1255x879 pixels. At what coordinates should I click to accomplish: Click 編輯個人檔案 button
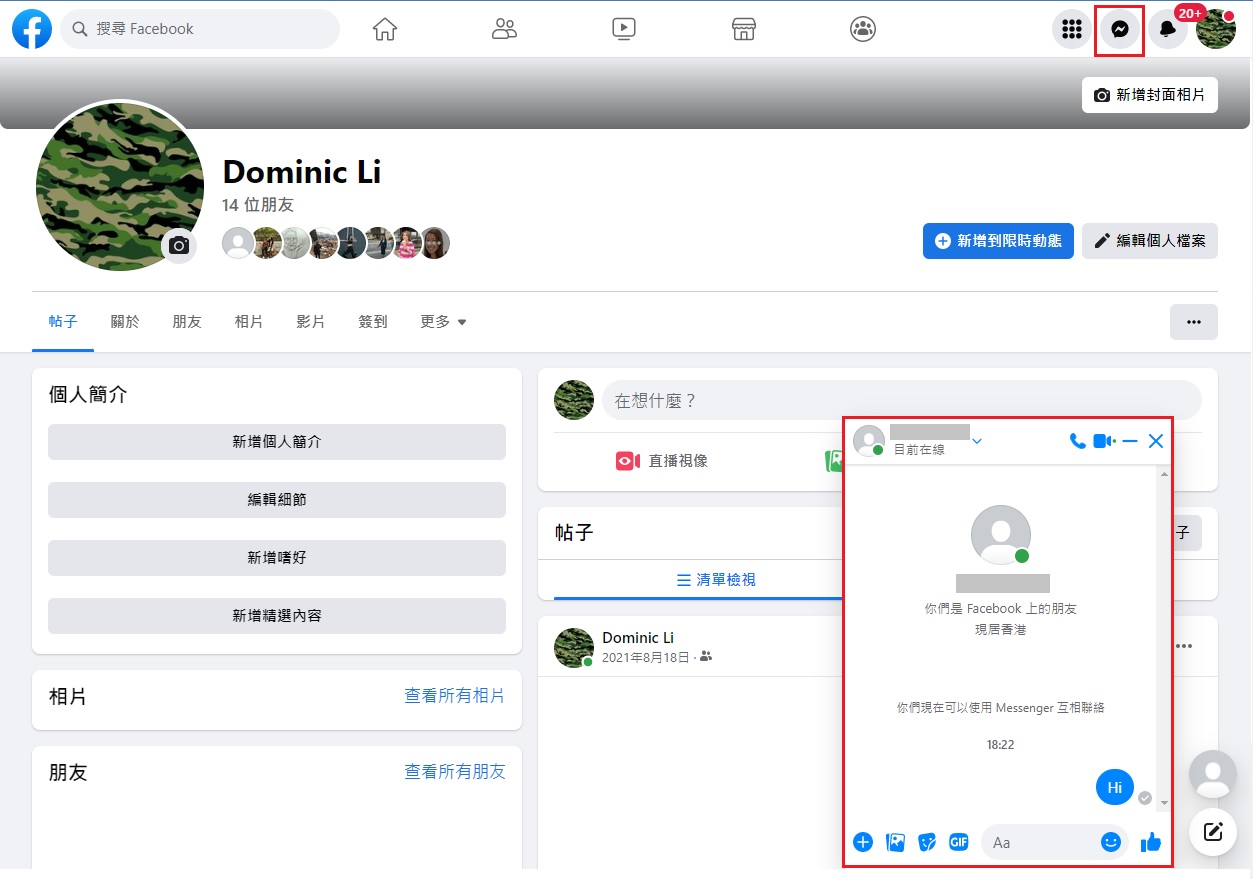(x=1150, y=241)
